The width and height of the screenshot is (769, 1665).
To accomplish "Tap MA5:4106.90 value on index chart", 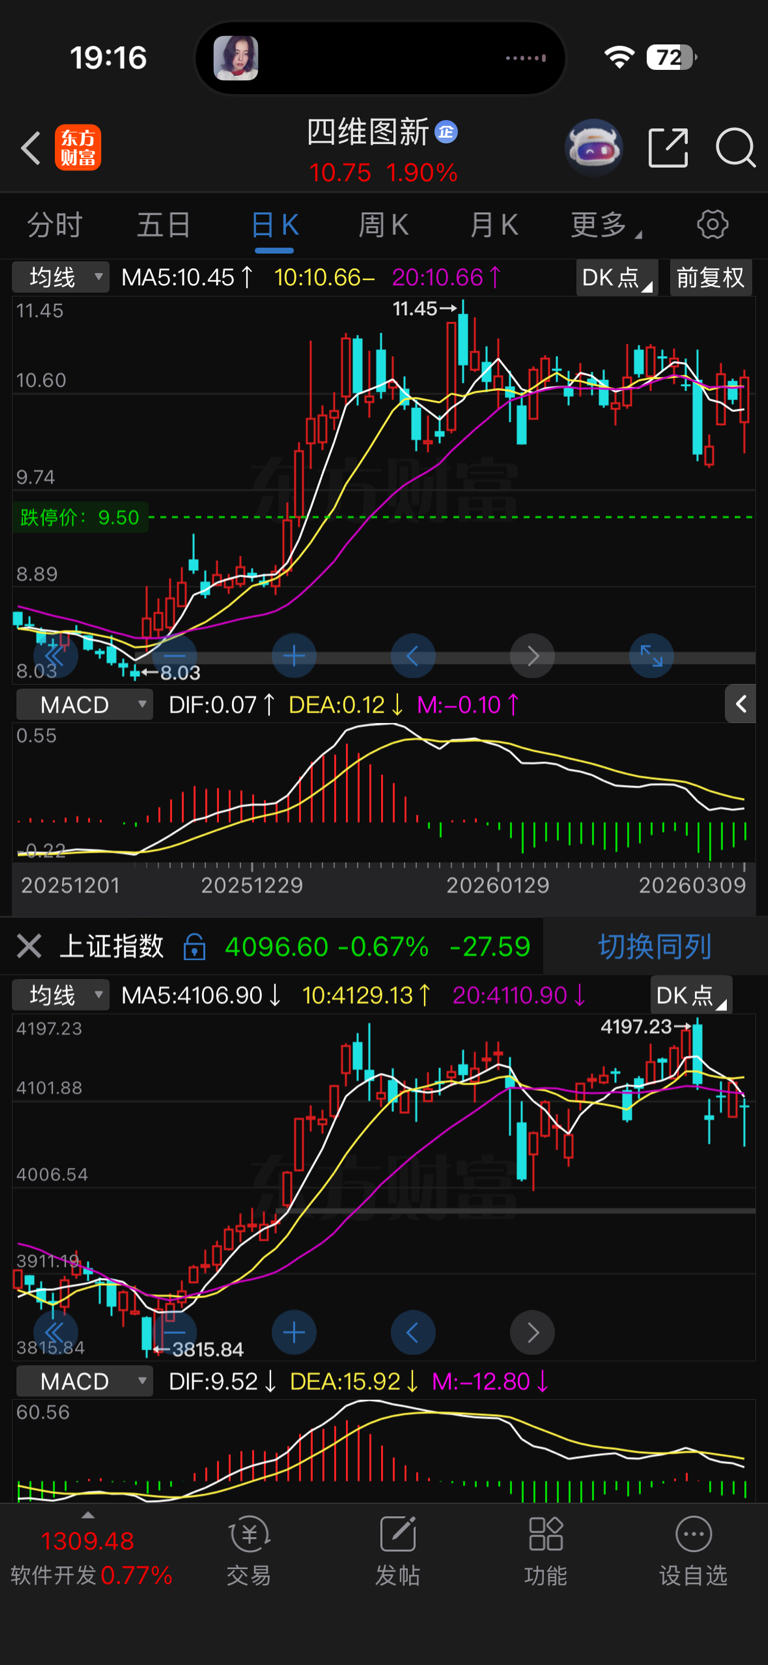I will [x=201, y=995].
